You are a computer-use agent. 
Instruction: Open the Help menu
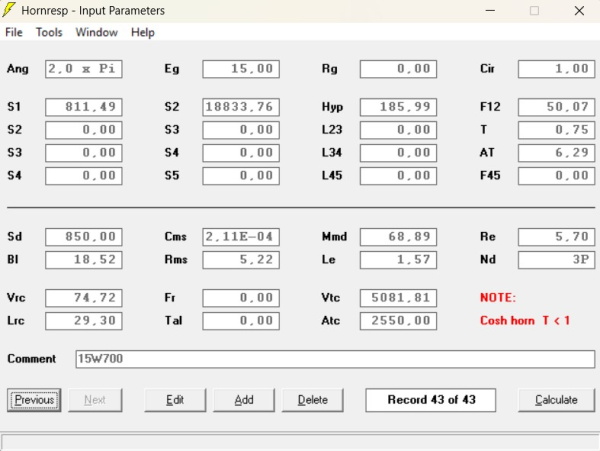143,32
